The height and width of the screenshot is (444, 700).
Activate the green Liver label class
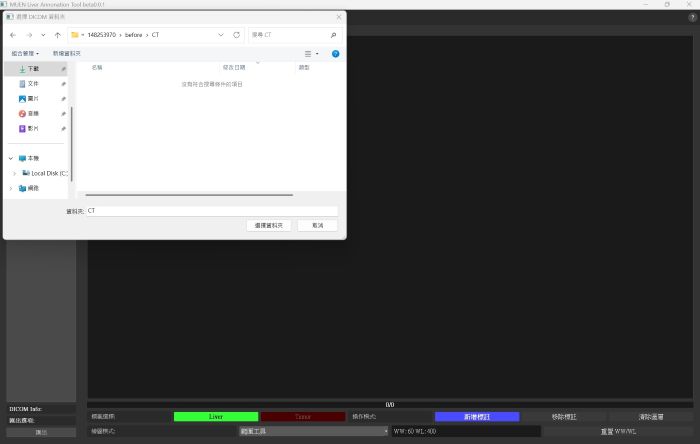tap(216, 416)
